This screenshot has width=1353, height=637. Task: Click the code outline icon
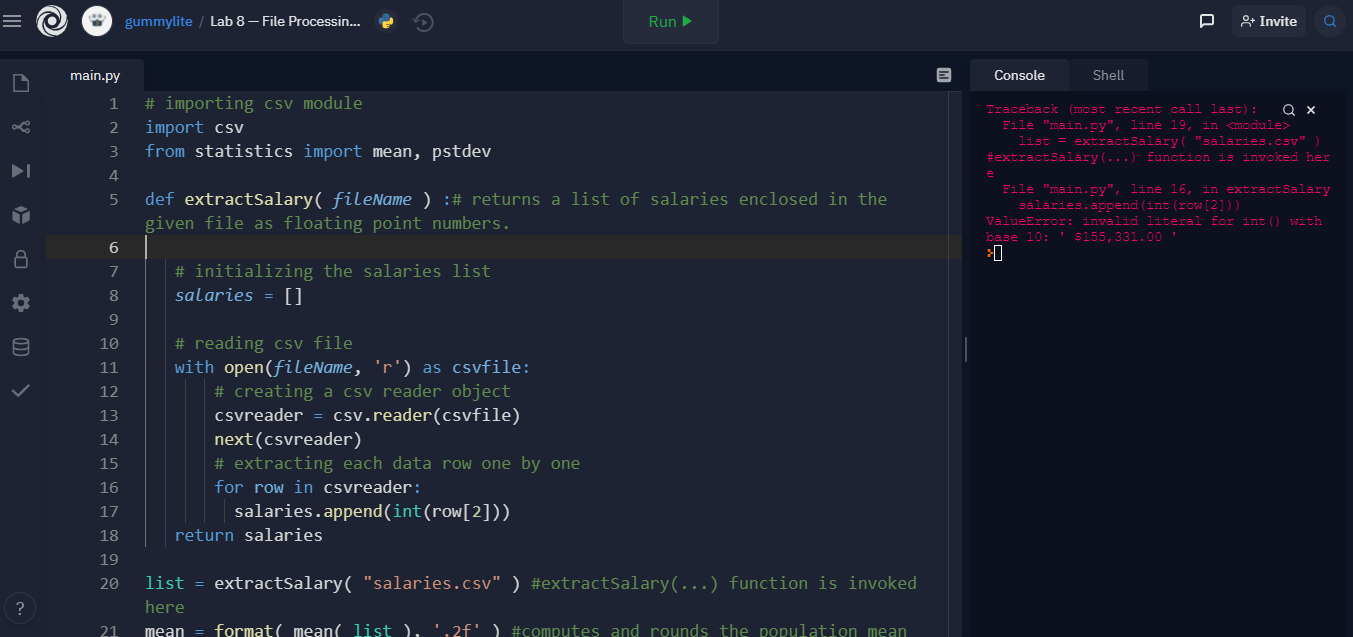[943, 74]
